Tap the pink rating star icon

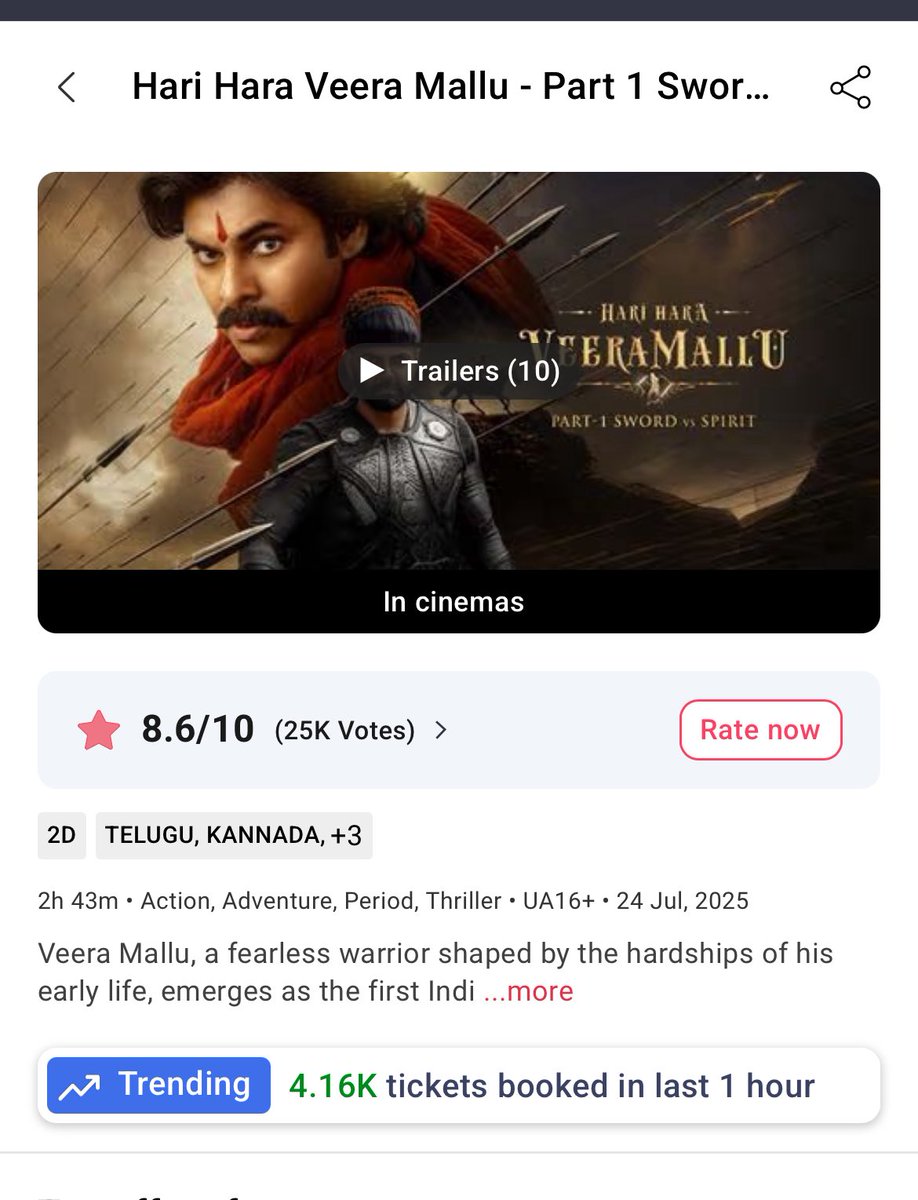pyautogui.click(x=99, y=730)
